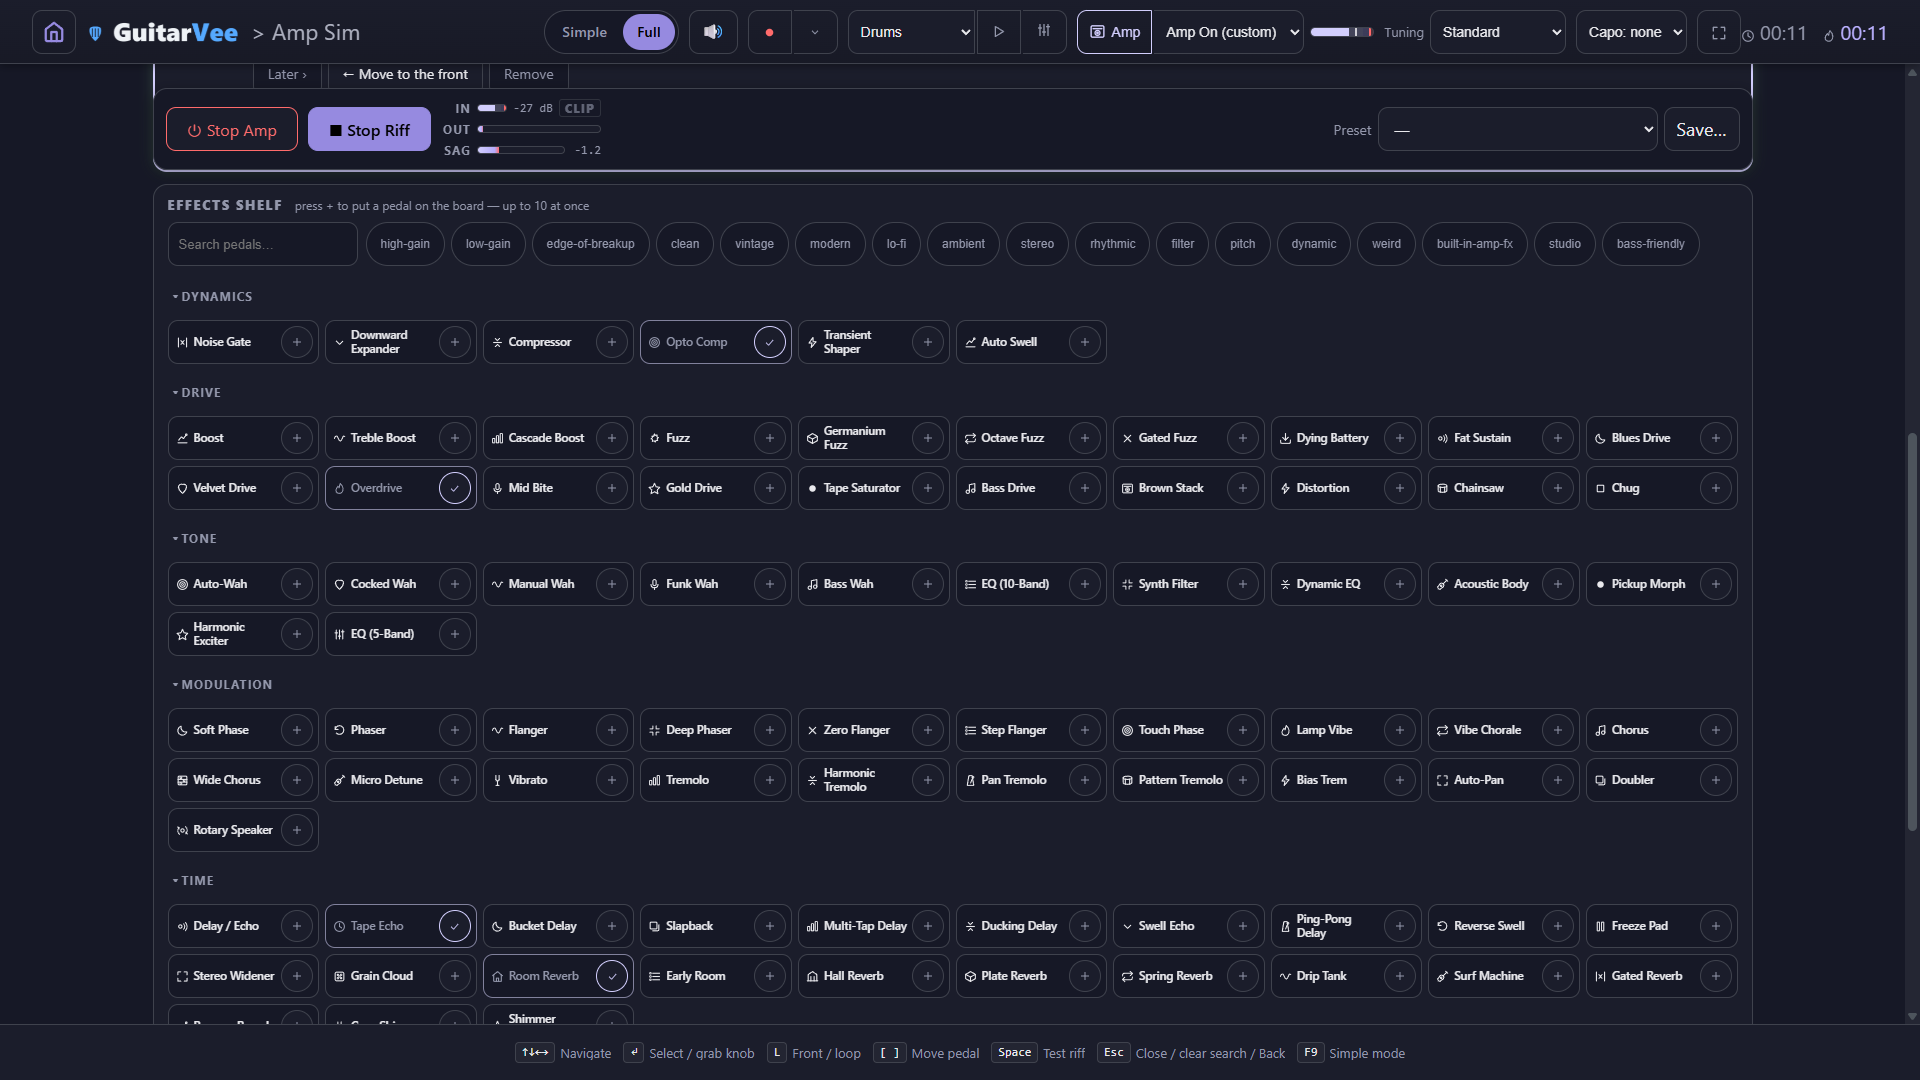Filter pedals by ambient tag

click(x=963, y=244)
